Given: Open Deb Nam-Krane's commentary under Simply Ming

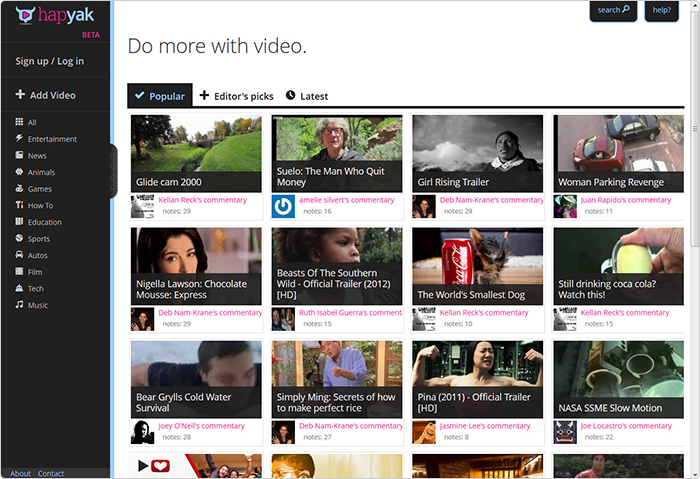Looking at the screenshot, I should click(350, 426).
